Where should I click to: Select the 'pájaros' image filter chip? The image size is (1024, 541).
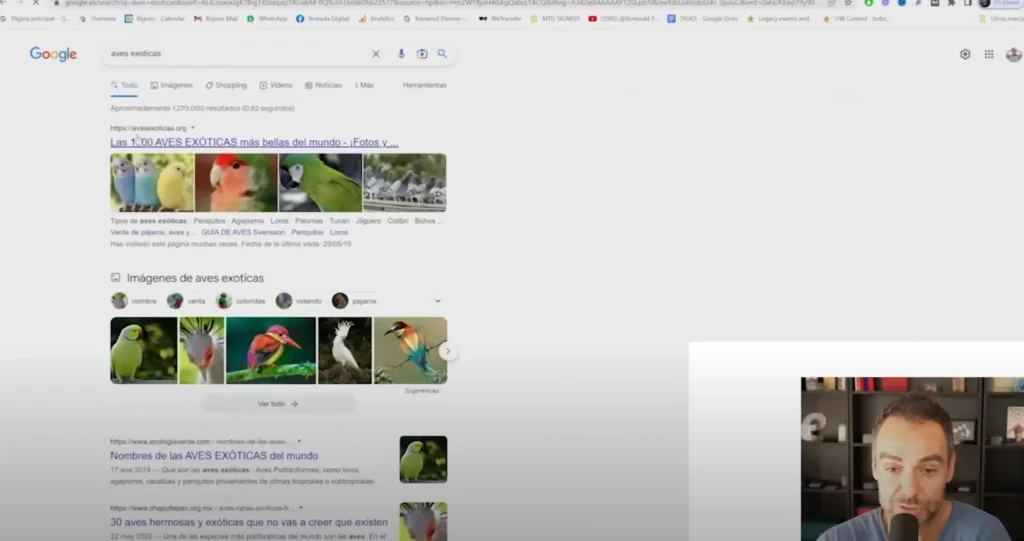tap(355, 301)
